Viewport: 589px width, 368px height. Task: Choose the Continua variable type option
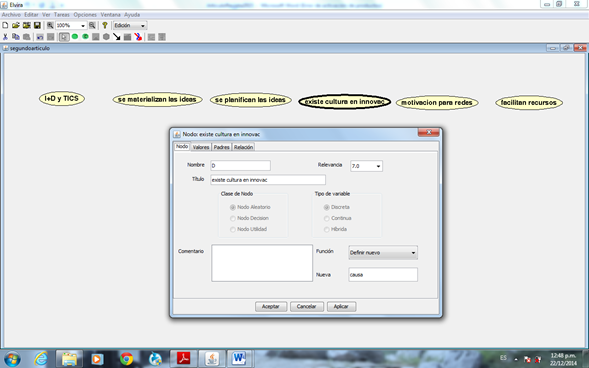click(326, 218)
